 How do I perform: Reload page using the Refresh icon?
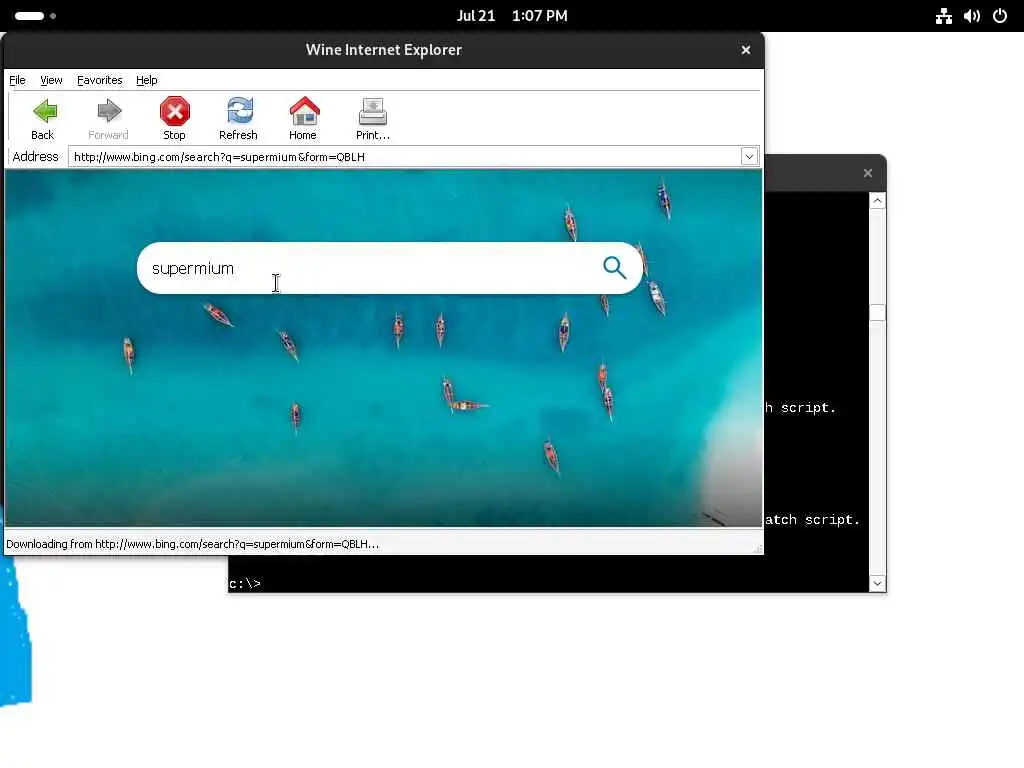click(x=238, y=119)
